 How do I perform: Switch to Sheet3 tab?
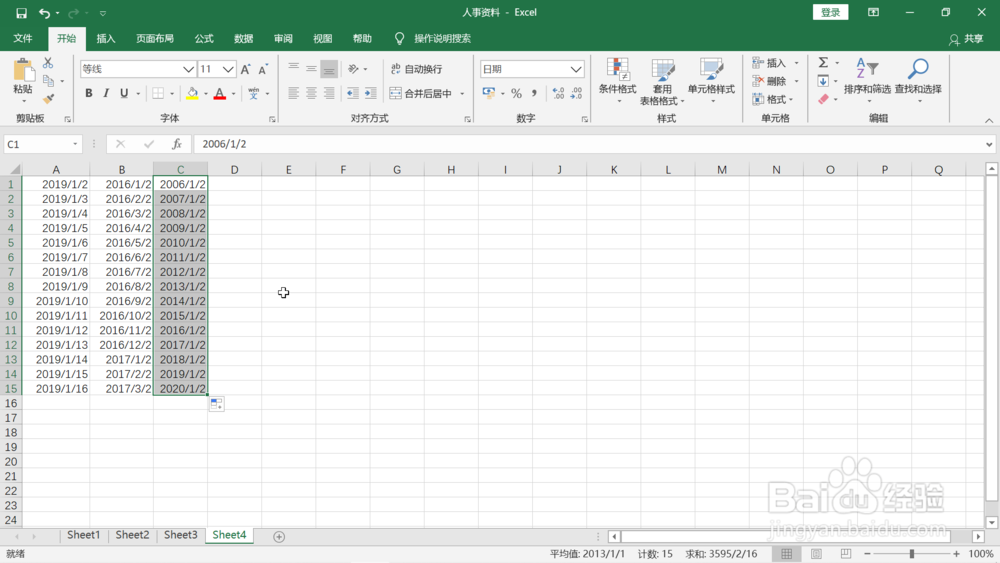tap(180, 535)
